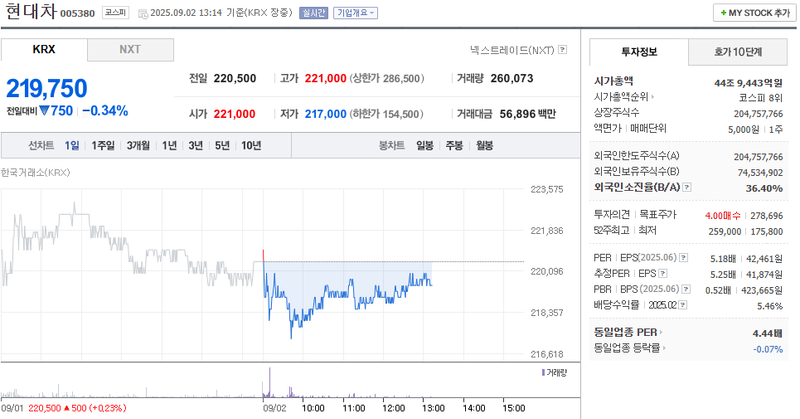Click the 거래대금 value 56,896 백만
Screen dimensions: 800x419
point(528,114)
